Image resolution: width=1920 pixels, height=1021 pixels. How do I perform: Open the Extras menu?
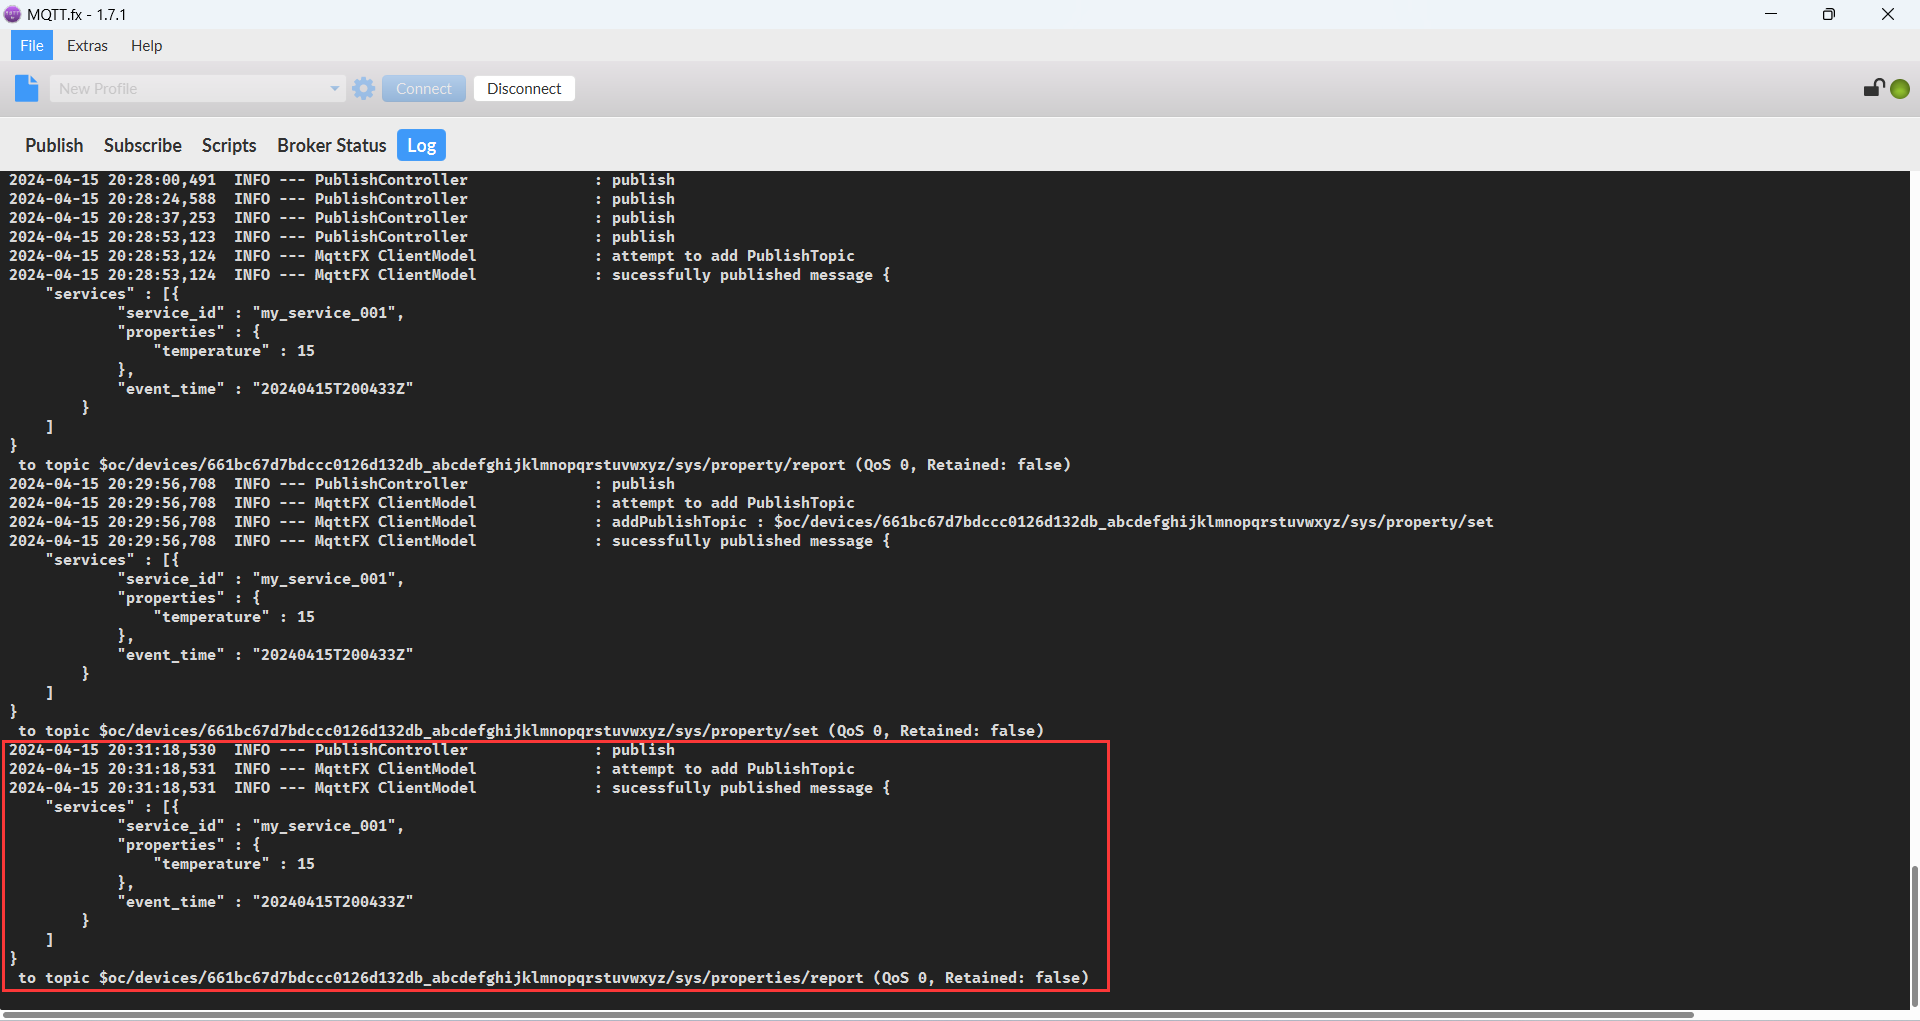pos(87,45)
